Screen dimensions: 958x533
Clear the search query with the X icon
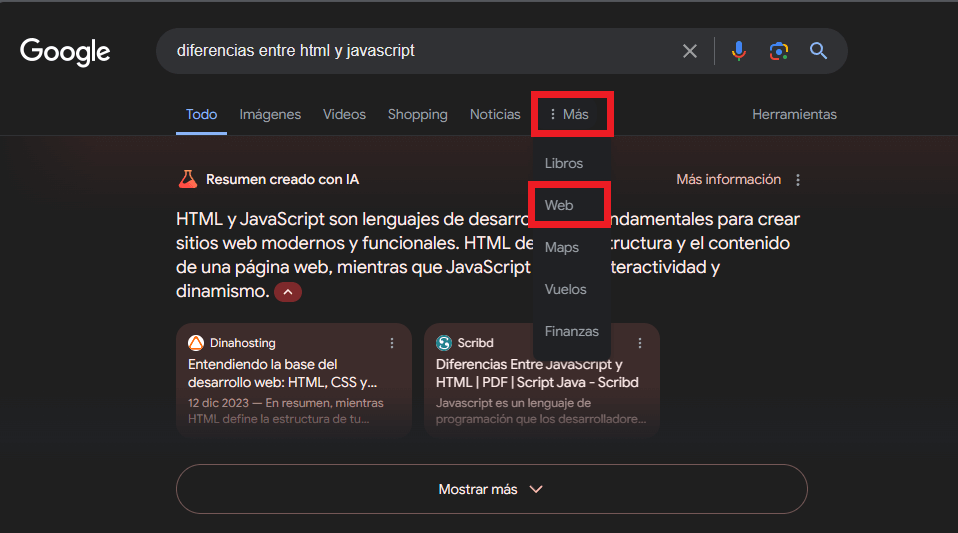tap(690, 51)
